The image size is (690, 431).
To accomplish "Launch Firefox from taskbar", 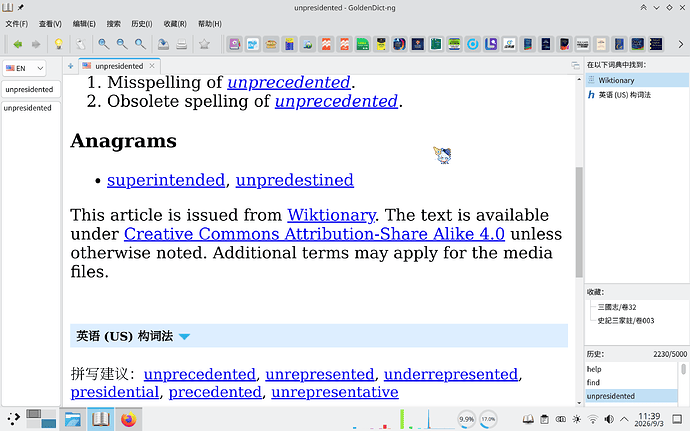I will point(128,419).
